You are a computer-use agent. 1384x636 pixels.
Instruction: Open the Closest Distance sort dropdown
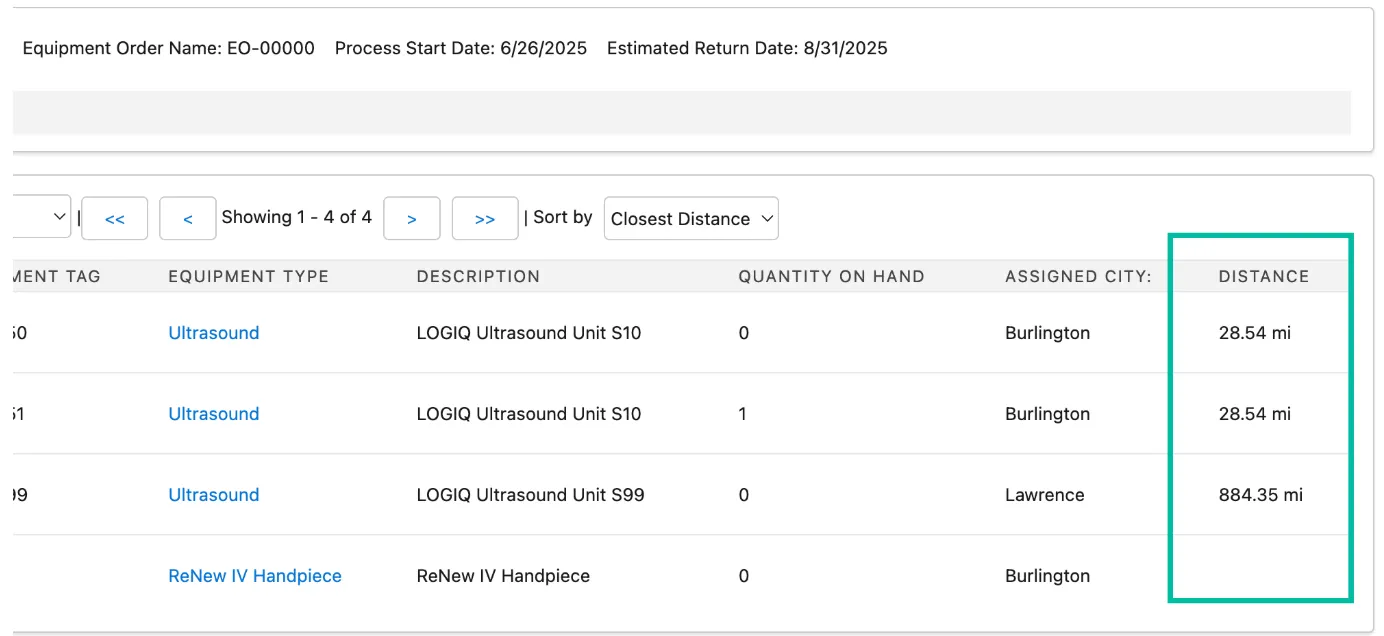(x=691, y=218)
